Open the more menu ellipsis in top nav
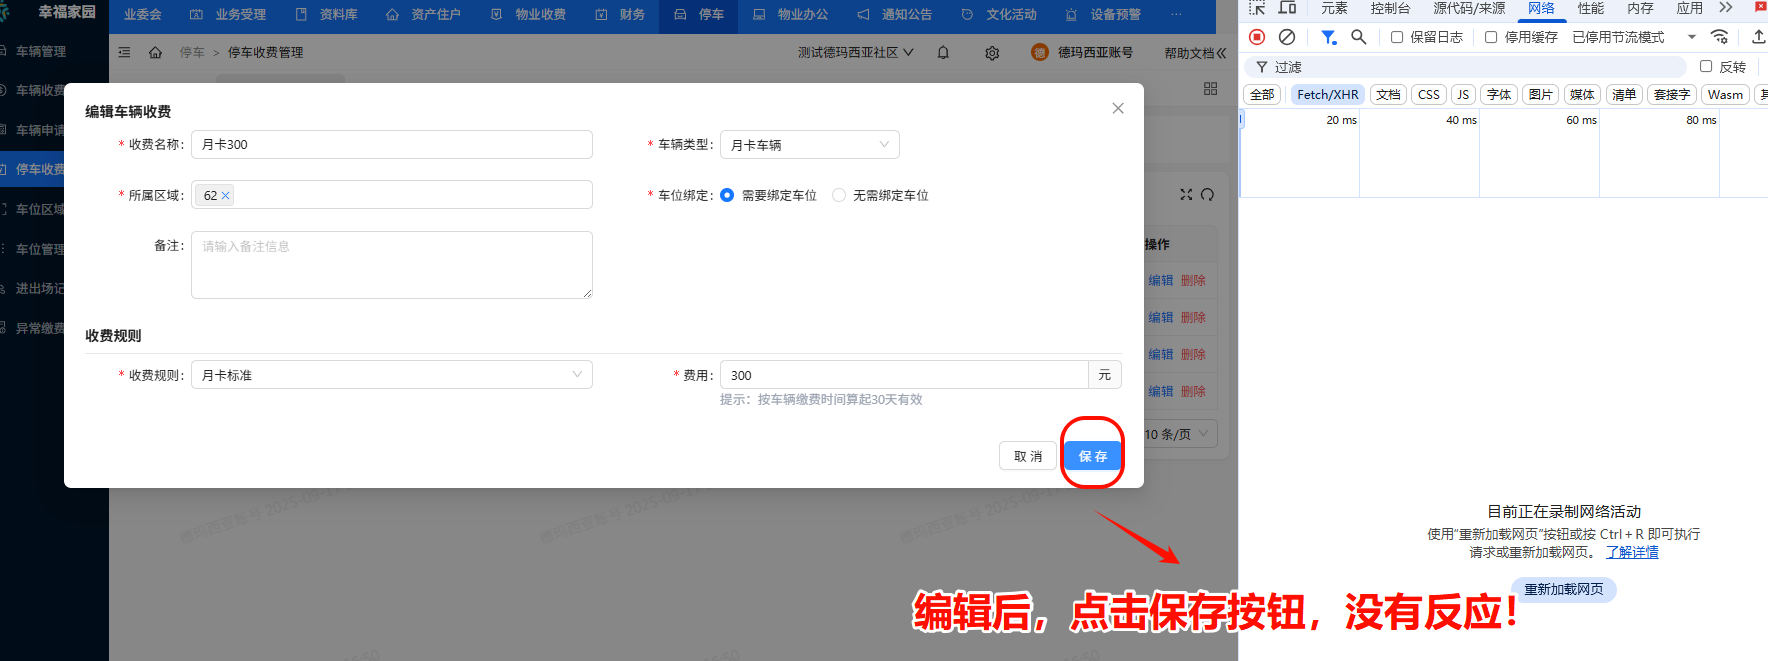Viewport: 1768px width, 661px height. [x=1176, y=14]
